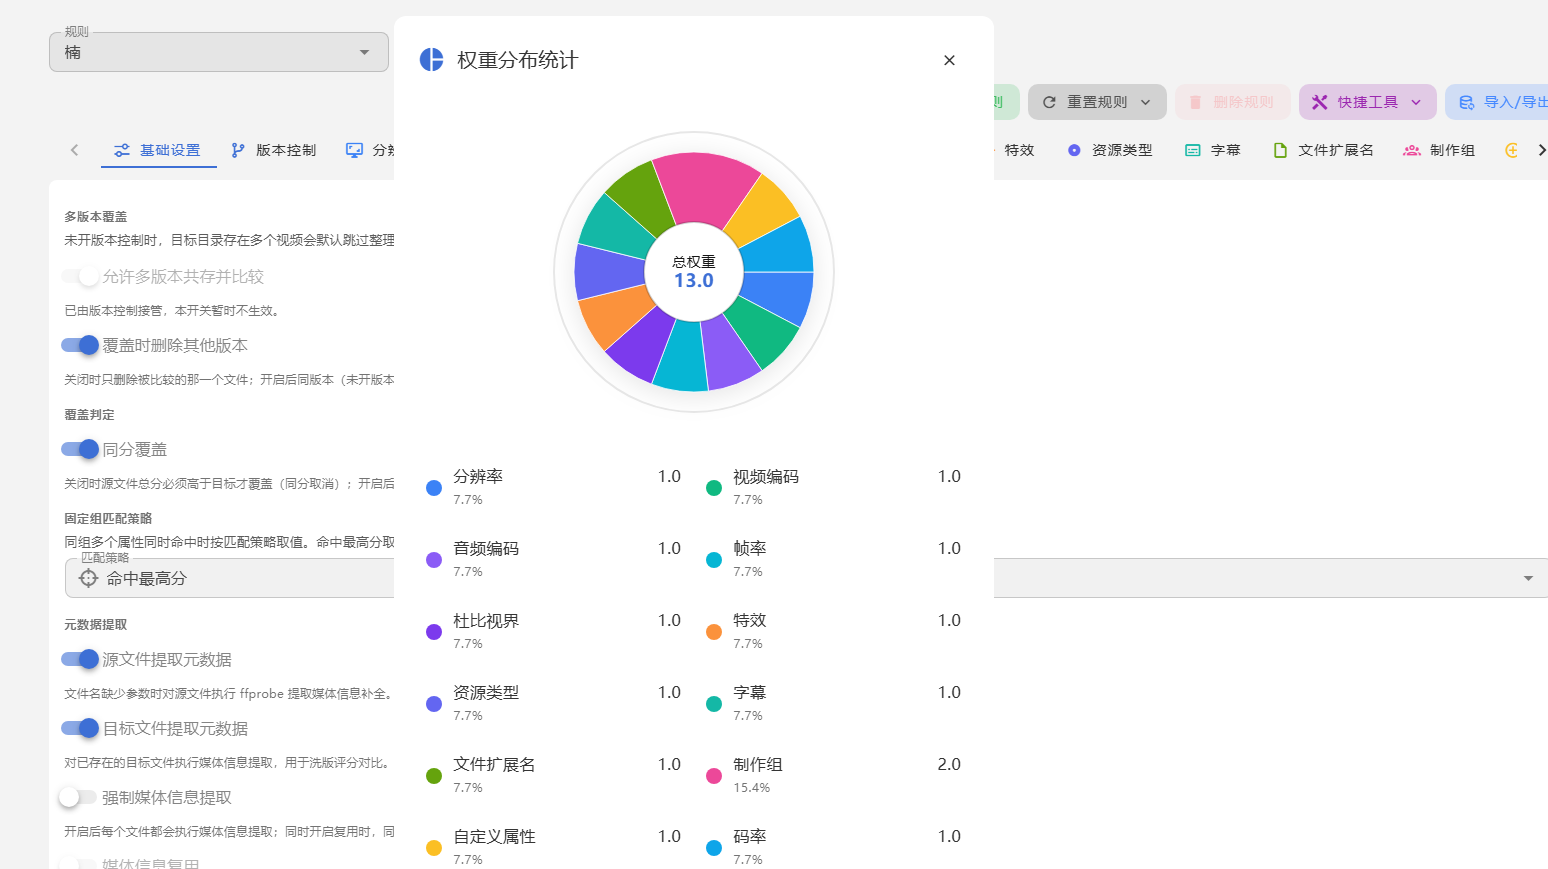Open the 制作组 tab

[x=1440, y=150]
